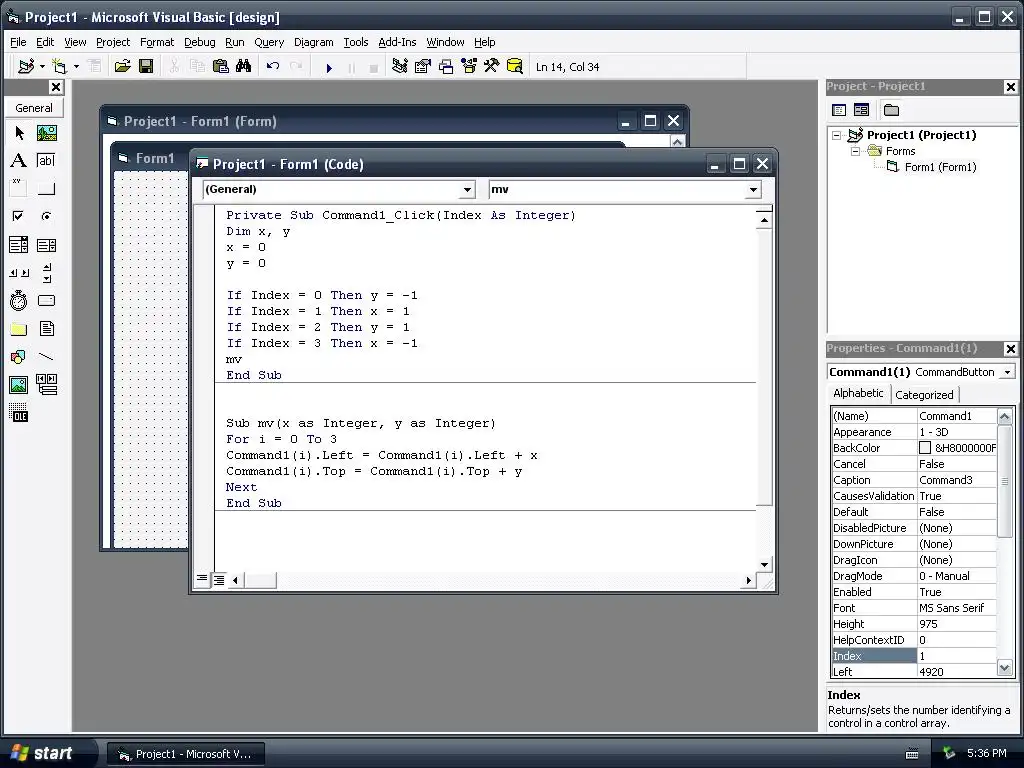The width and height of the screenshot is (1024, 768).
Task: Open the File menu
Action: click(x=18, y=42)
